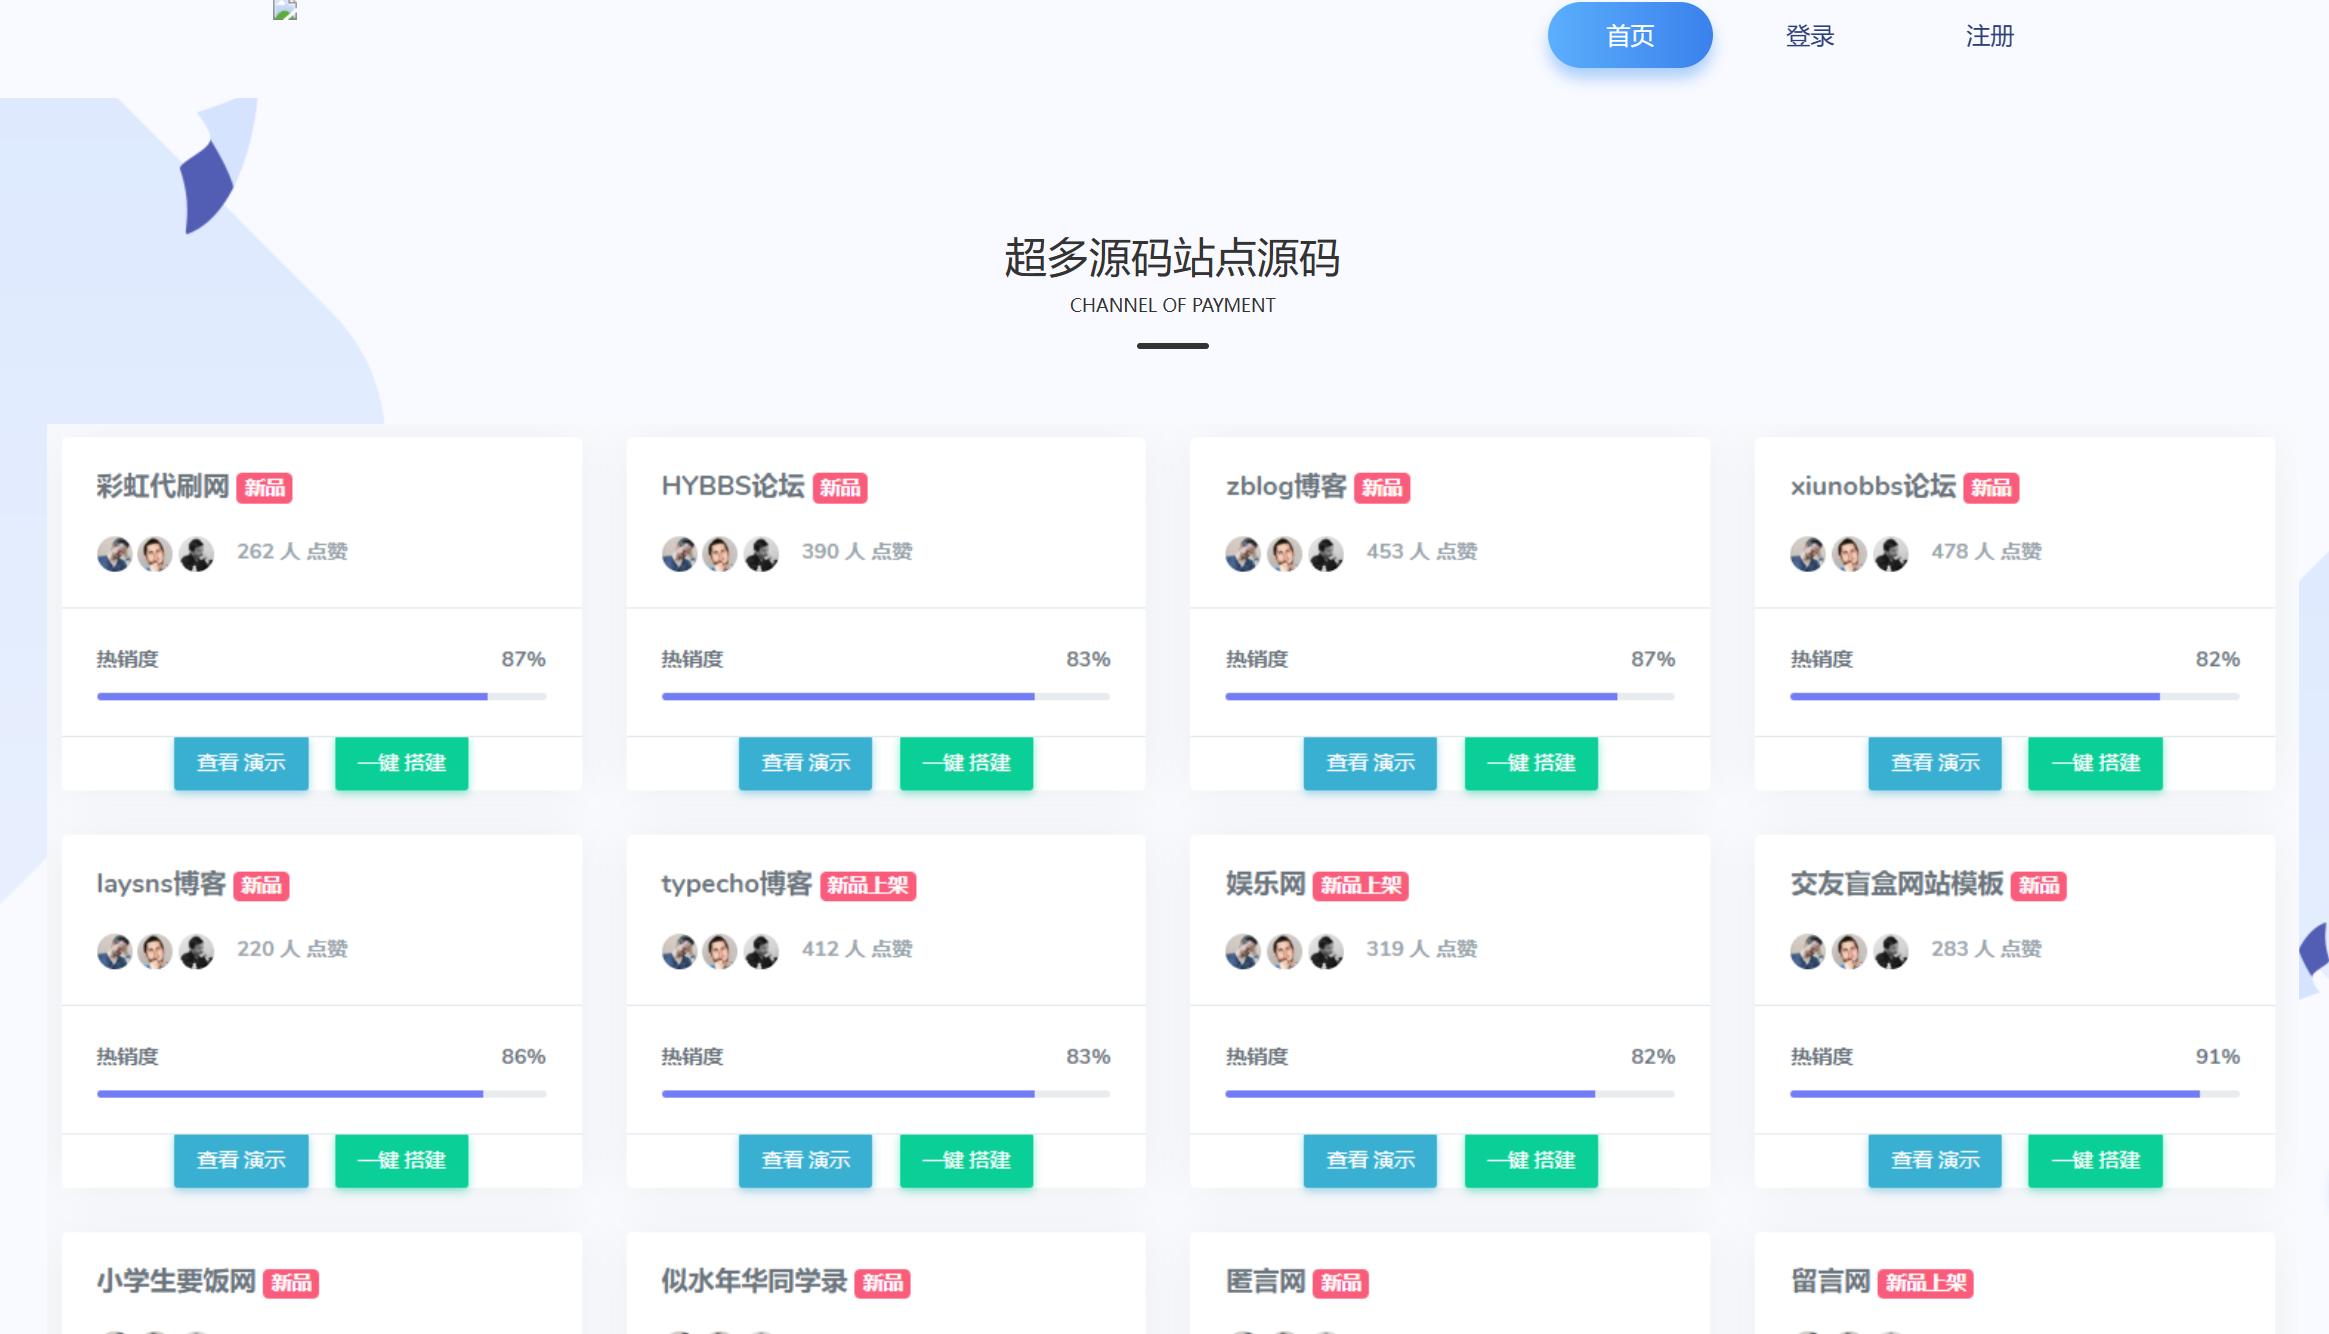Click first avatar on 娱乐网 card
Screen dimensions: 2329x1334
pos(1243,951)
